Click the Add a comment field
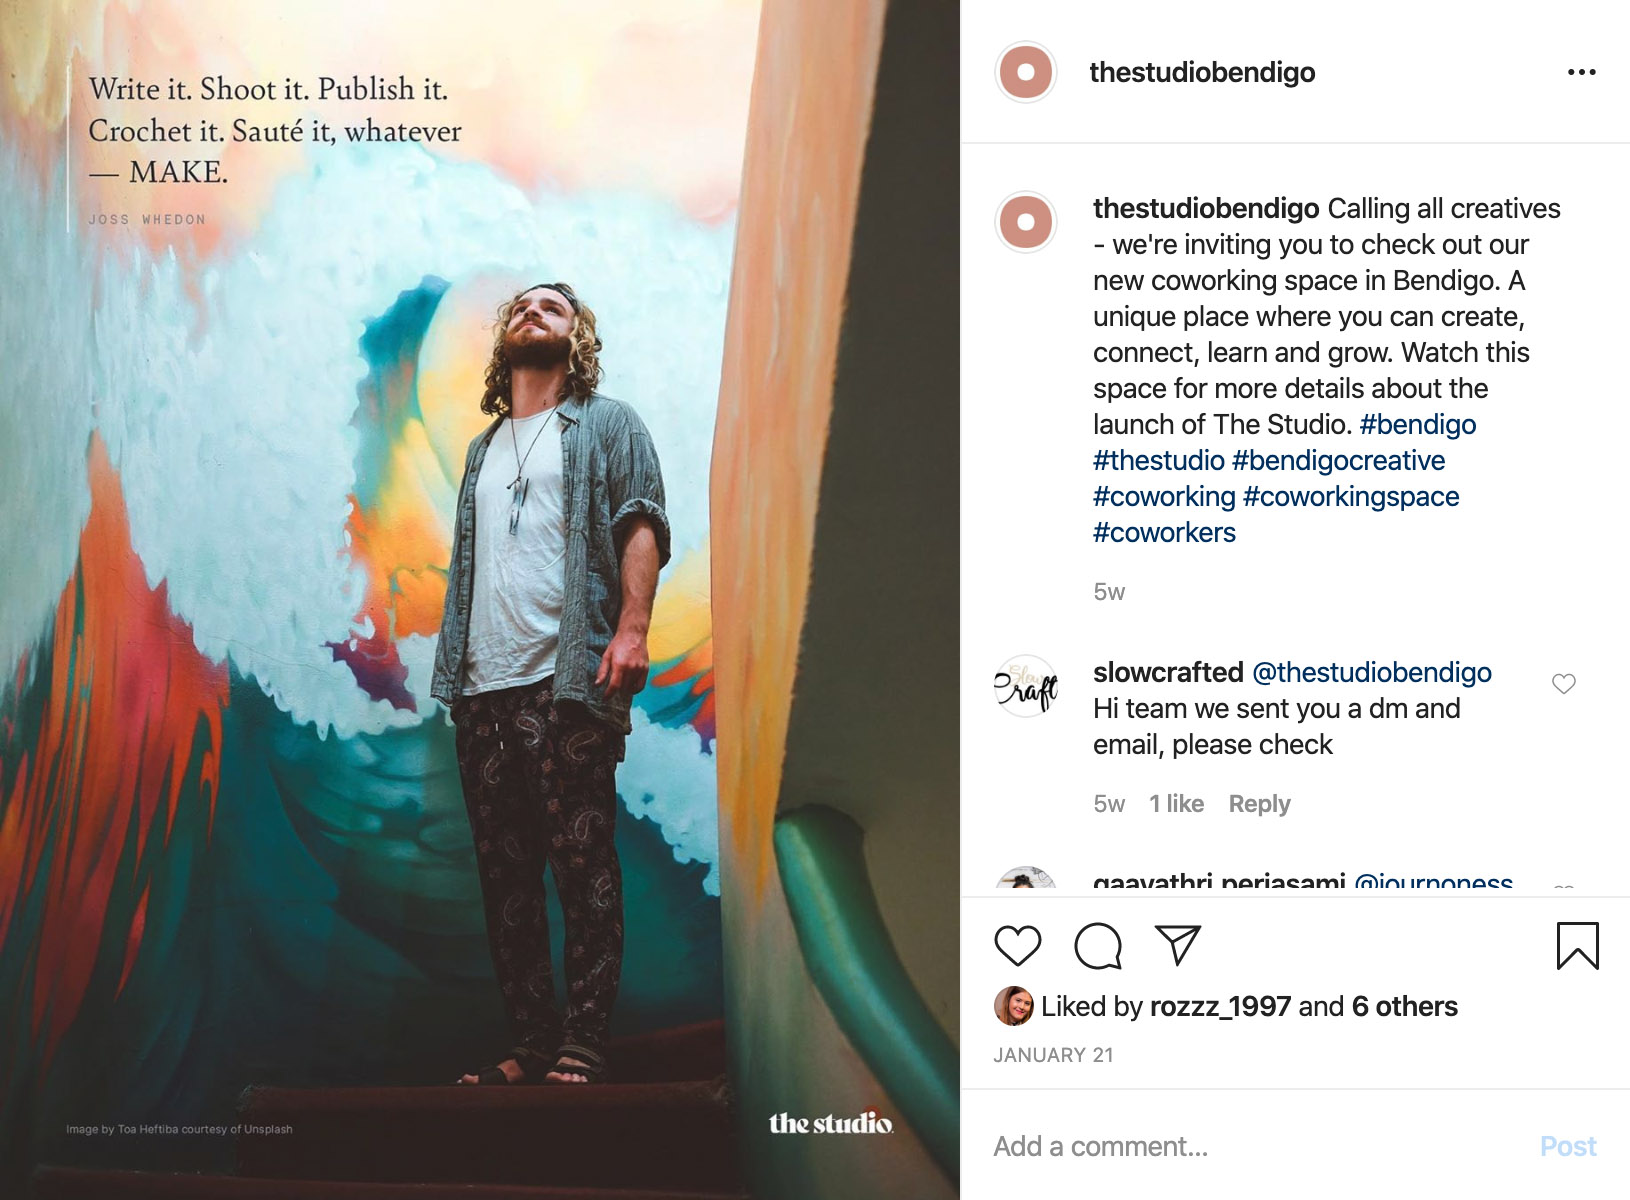 [1250, 1146]
